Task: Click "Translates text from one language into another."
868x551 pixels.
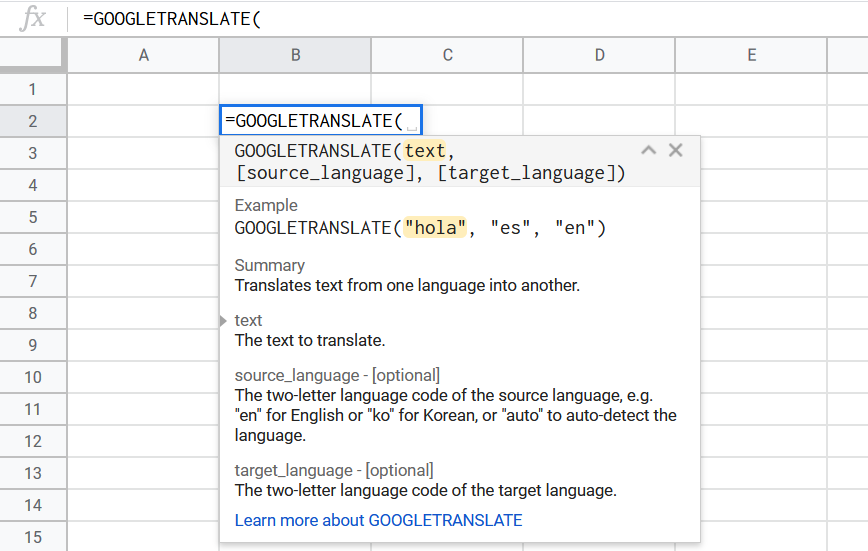Action: click(x=407, y=285)
